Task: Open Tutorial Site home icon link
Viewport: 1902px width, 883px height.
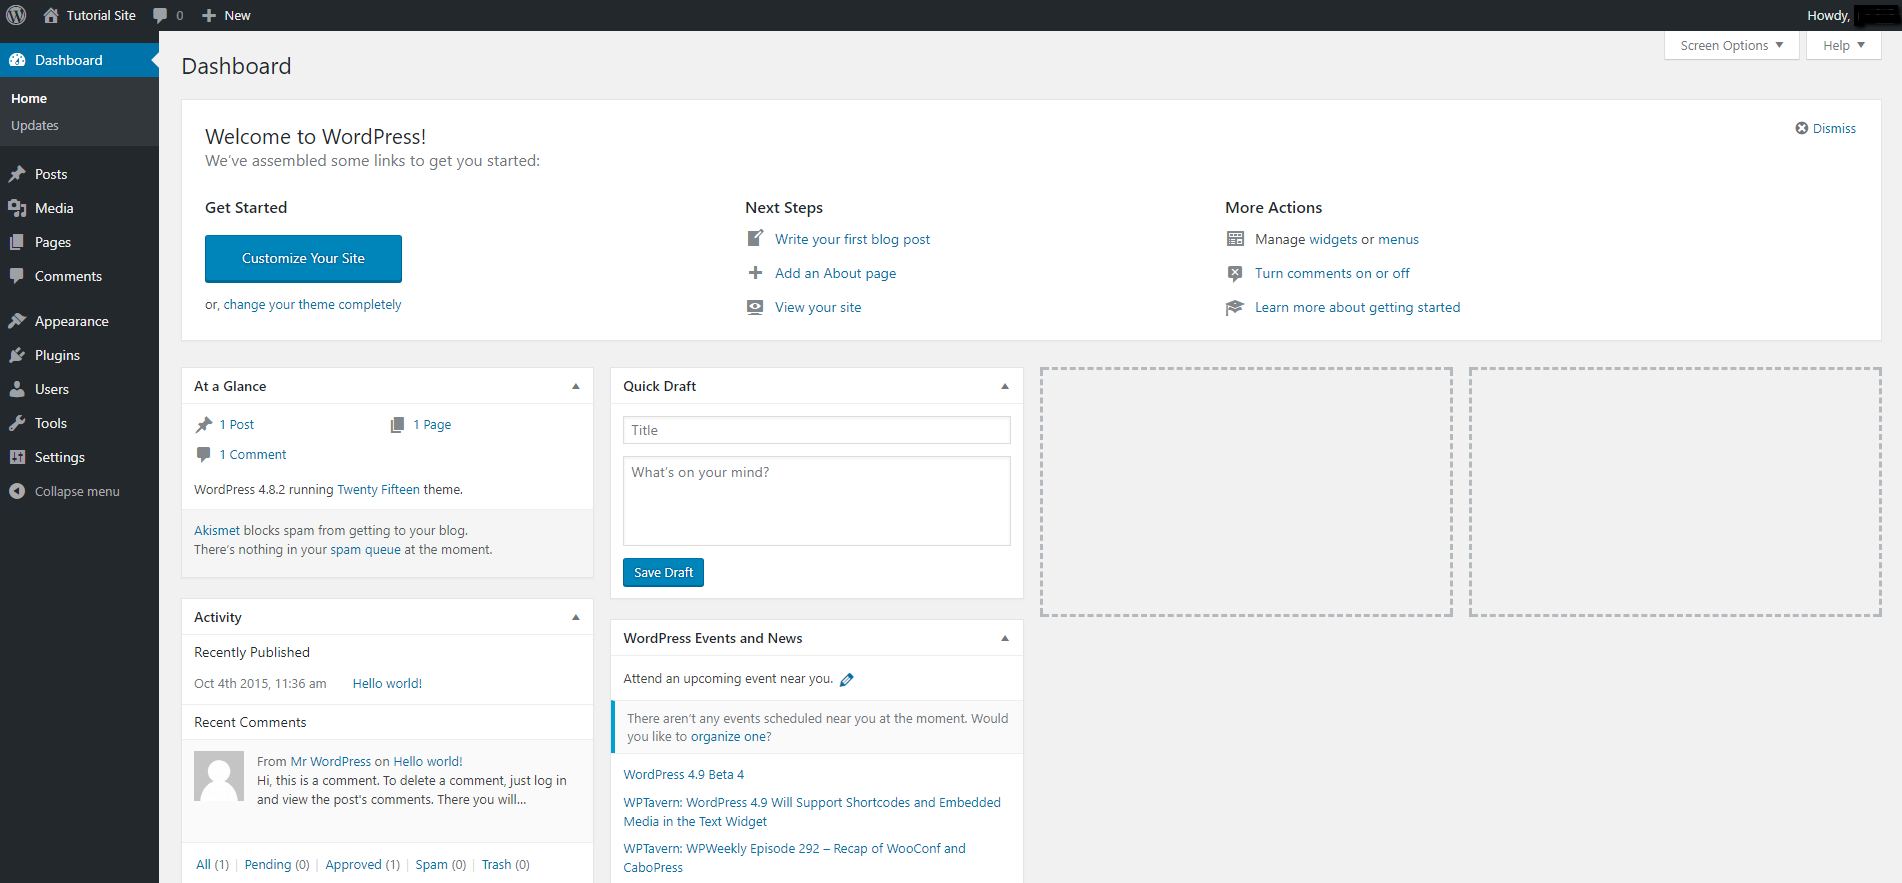Action: click(x=51, y=15)
